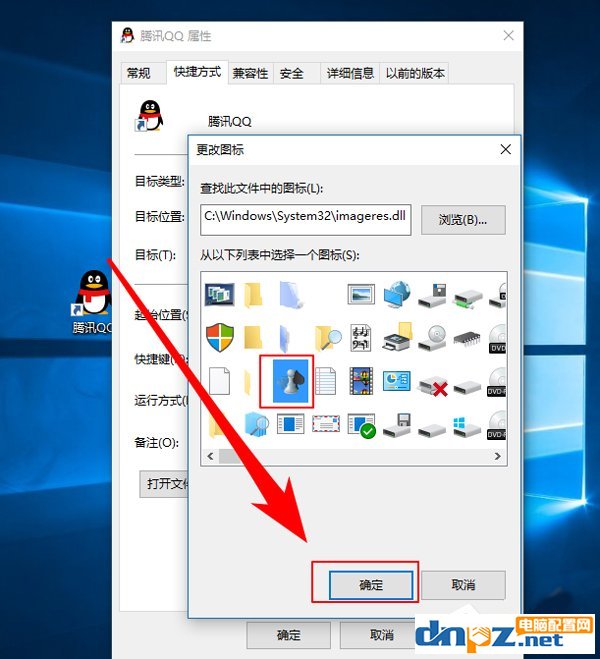
Task: Pick the Windows security shield icon
Action: point(220,337)
